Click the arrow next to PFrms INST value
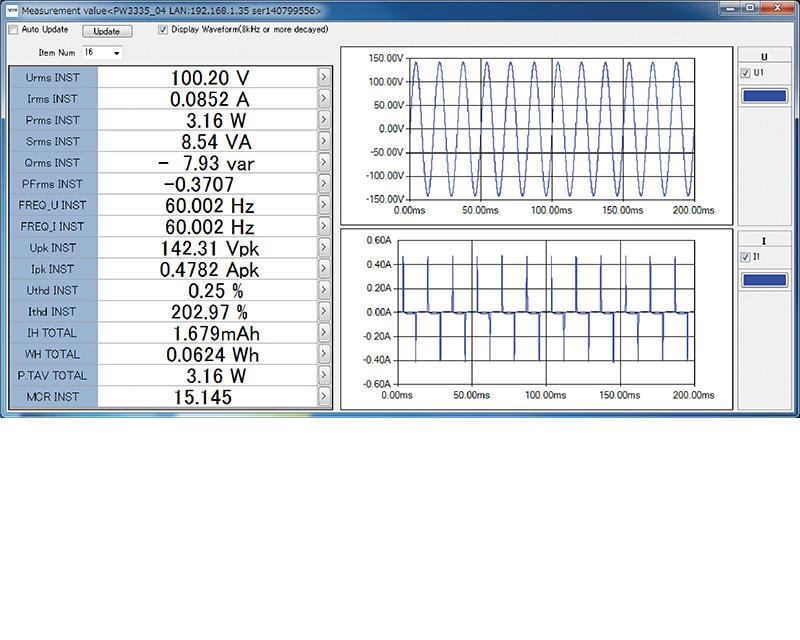The height and width of the screenshot is (640, 800). 324,184
